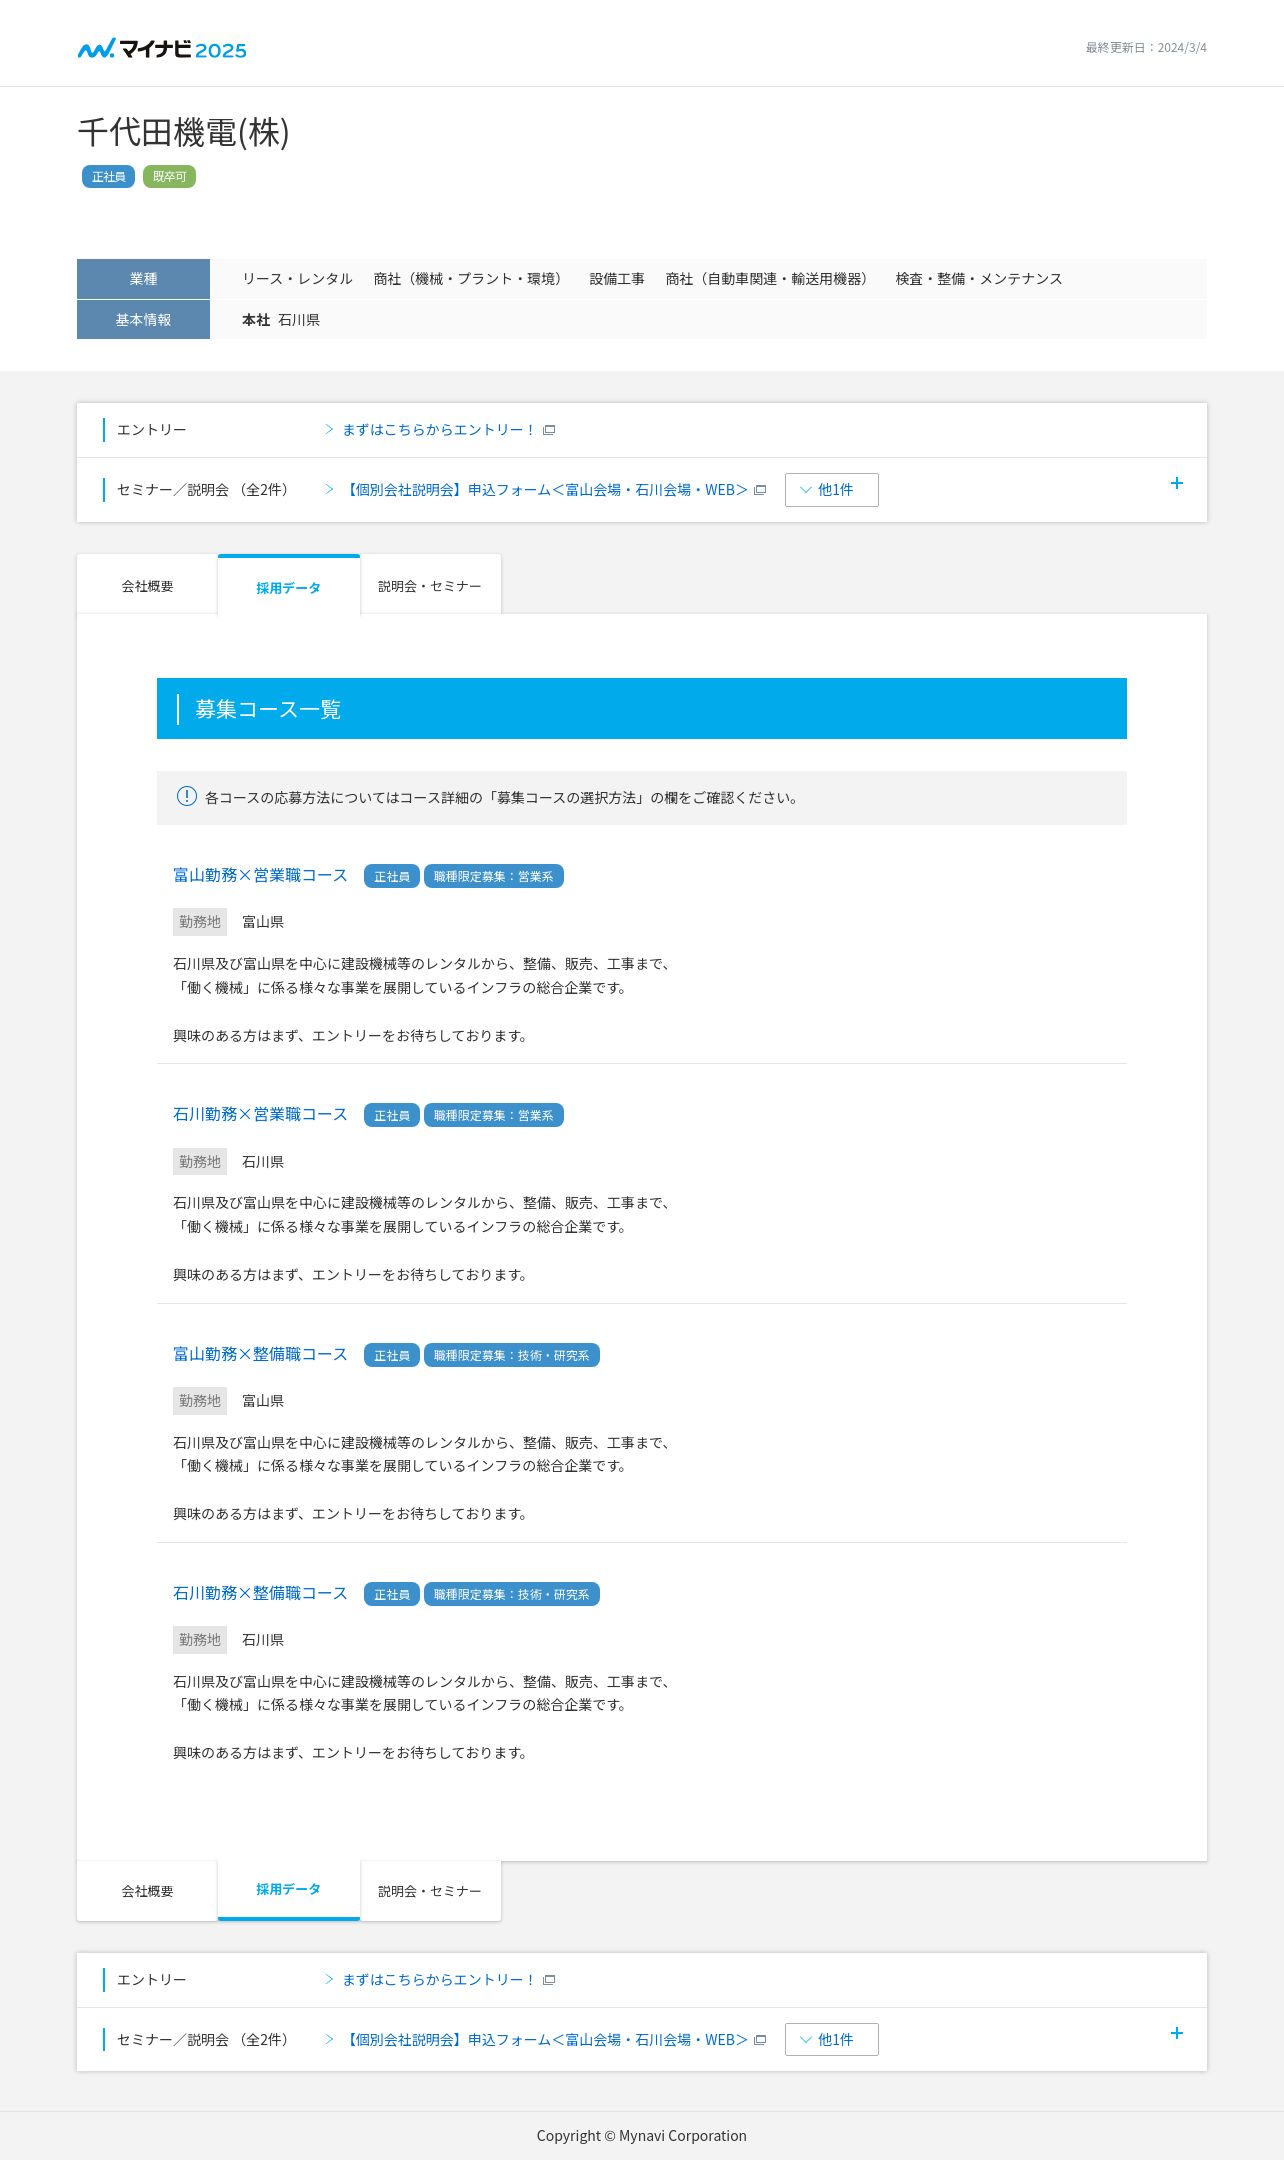Image resolution: width=1284 pixels, height=2160 pixels.
Task: Click company name 千代田機電(株) heading
Action: 184,132
